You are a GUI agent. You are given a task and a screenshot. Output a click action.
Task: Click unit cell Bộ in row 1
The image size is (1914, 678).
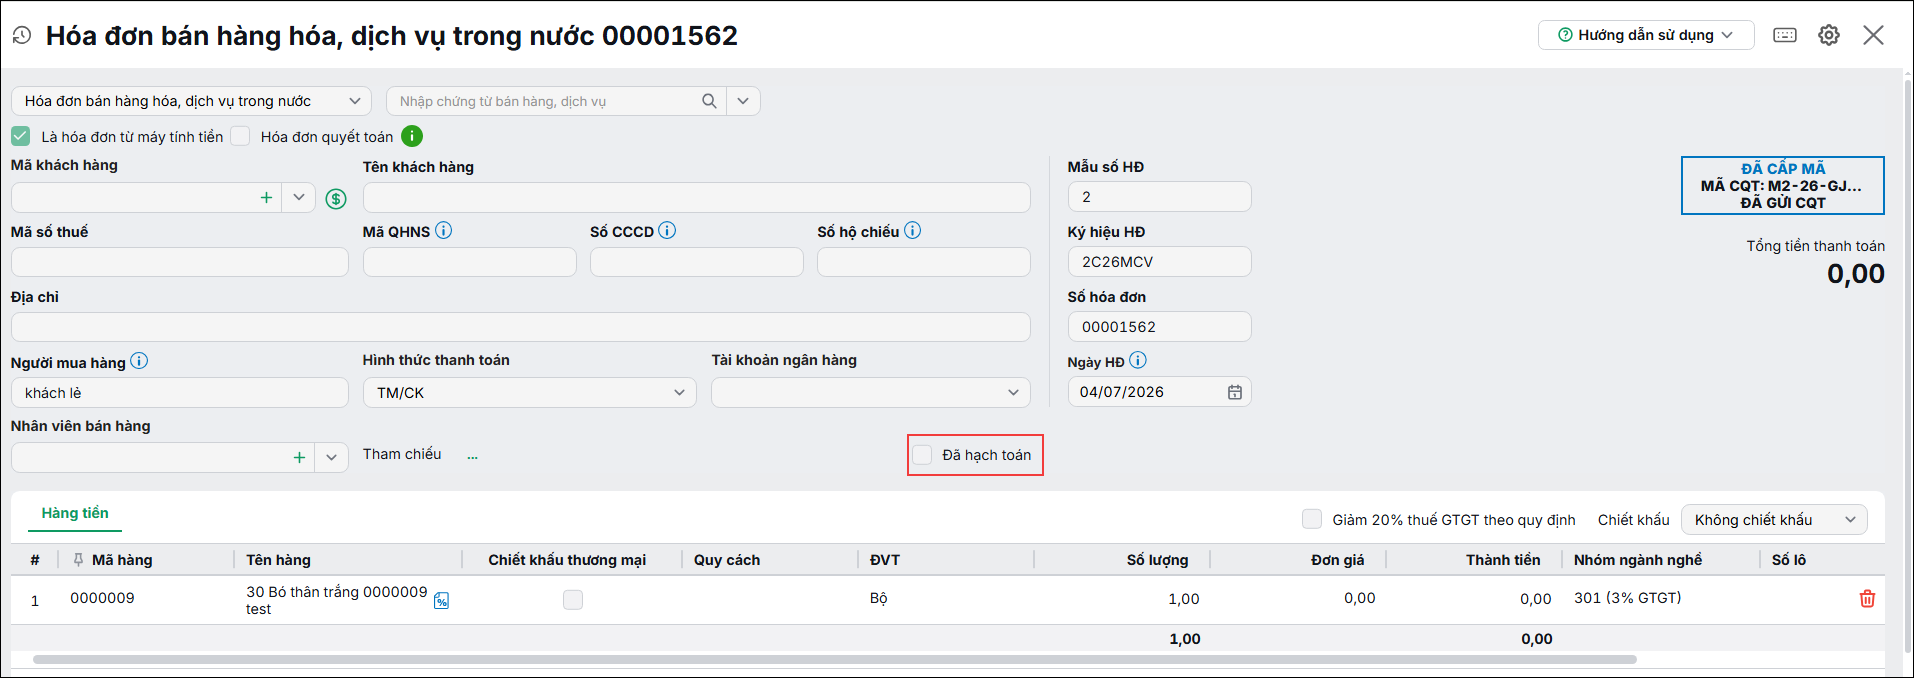pyautogui.click(x=879, y=598)
